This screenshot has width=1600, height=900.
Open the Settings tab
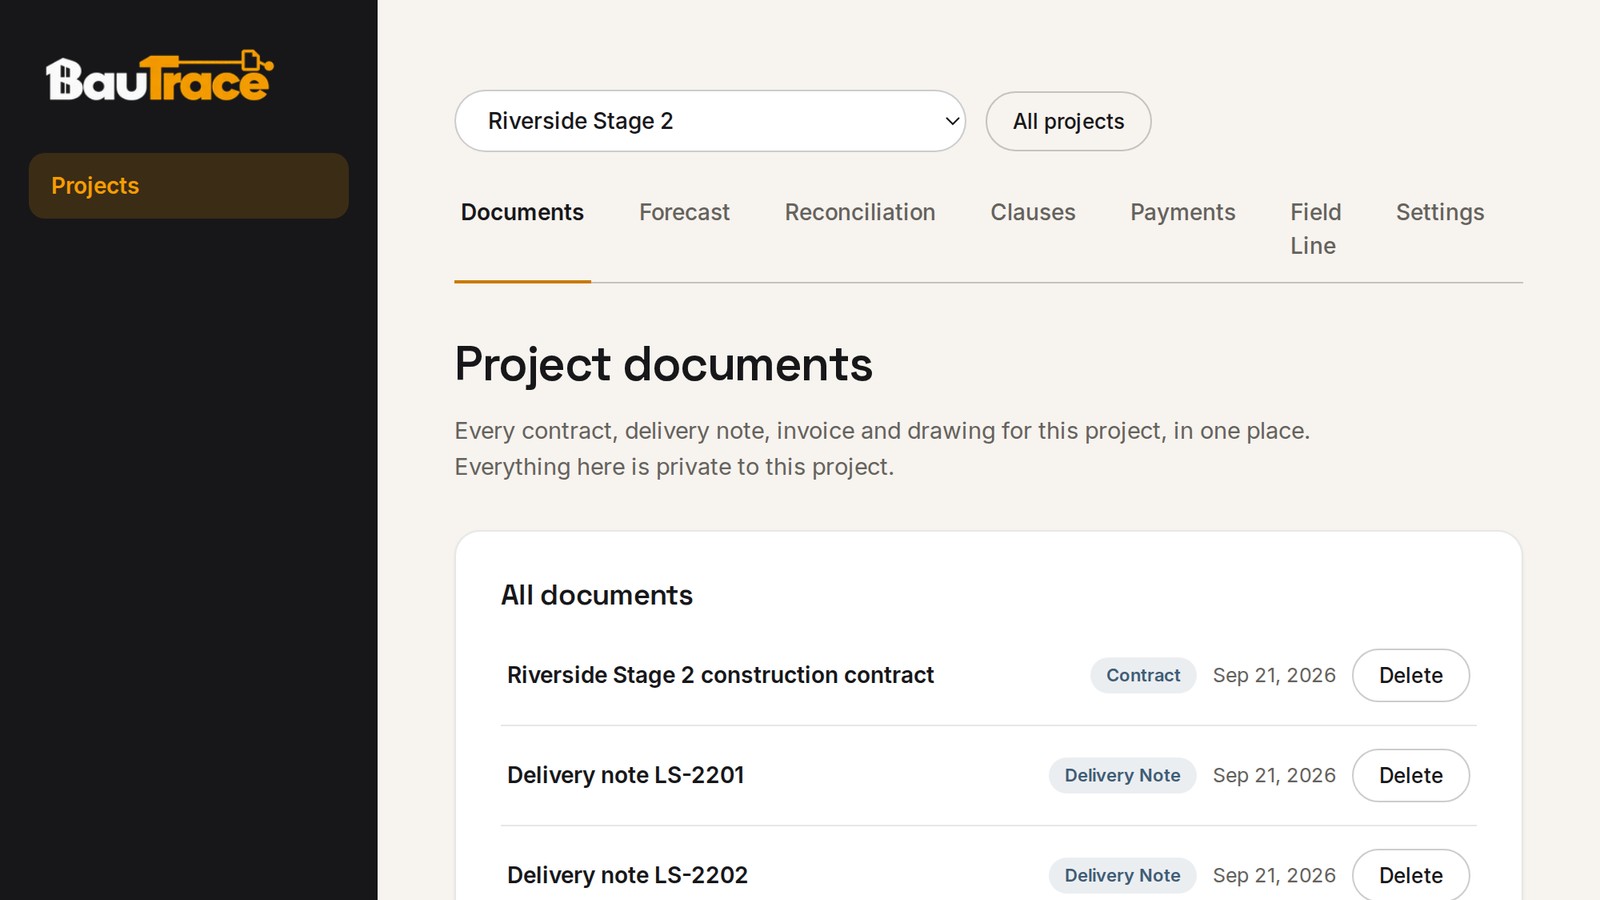[1440, 212]
